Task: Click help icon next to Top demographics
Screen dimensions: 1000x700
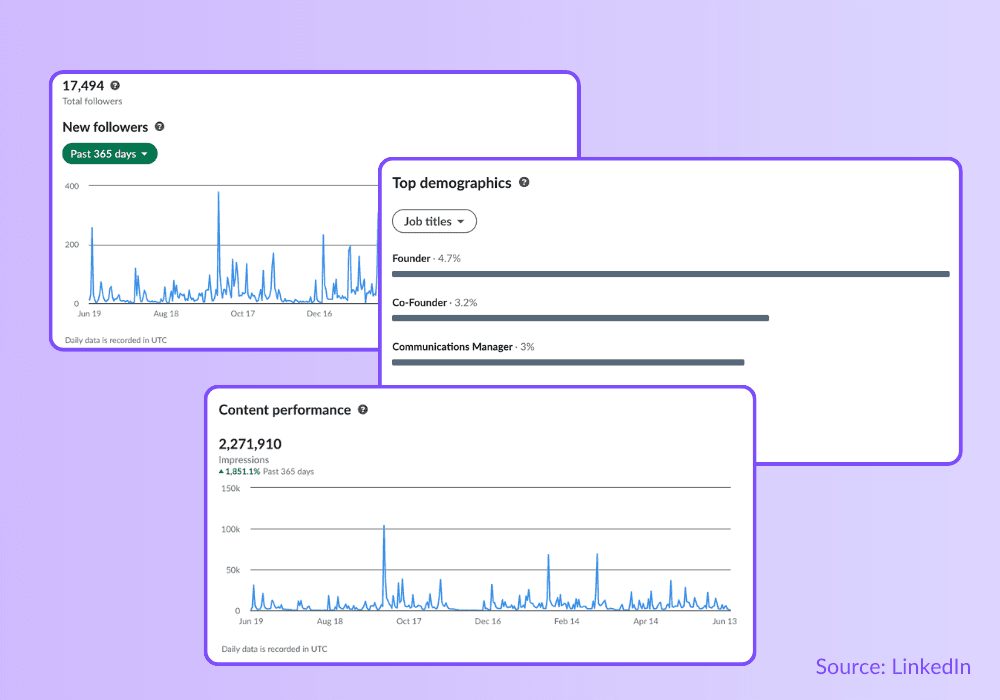Action: (524, 182)
